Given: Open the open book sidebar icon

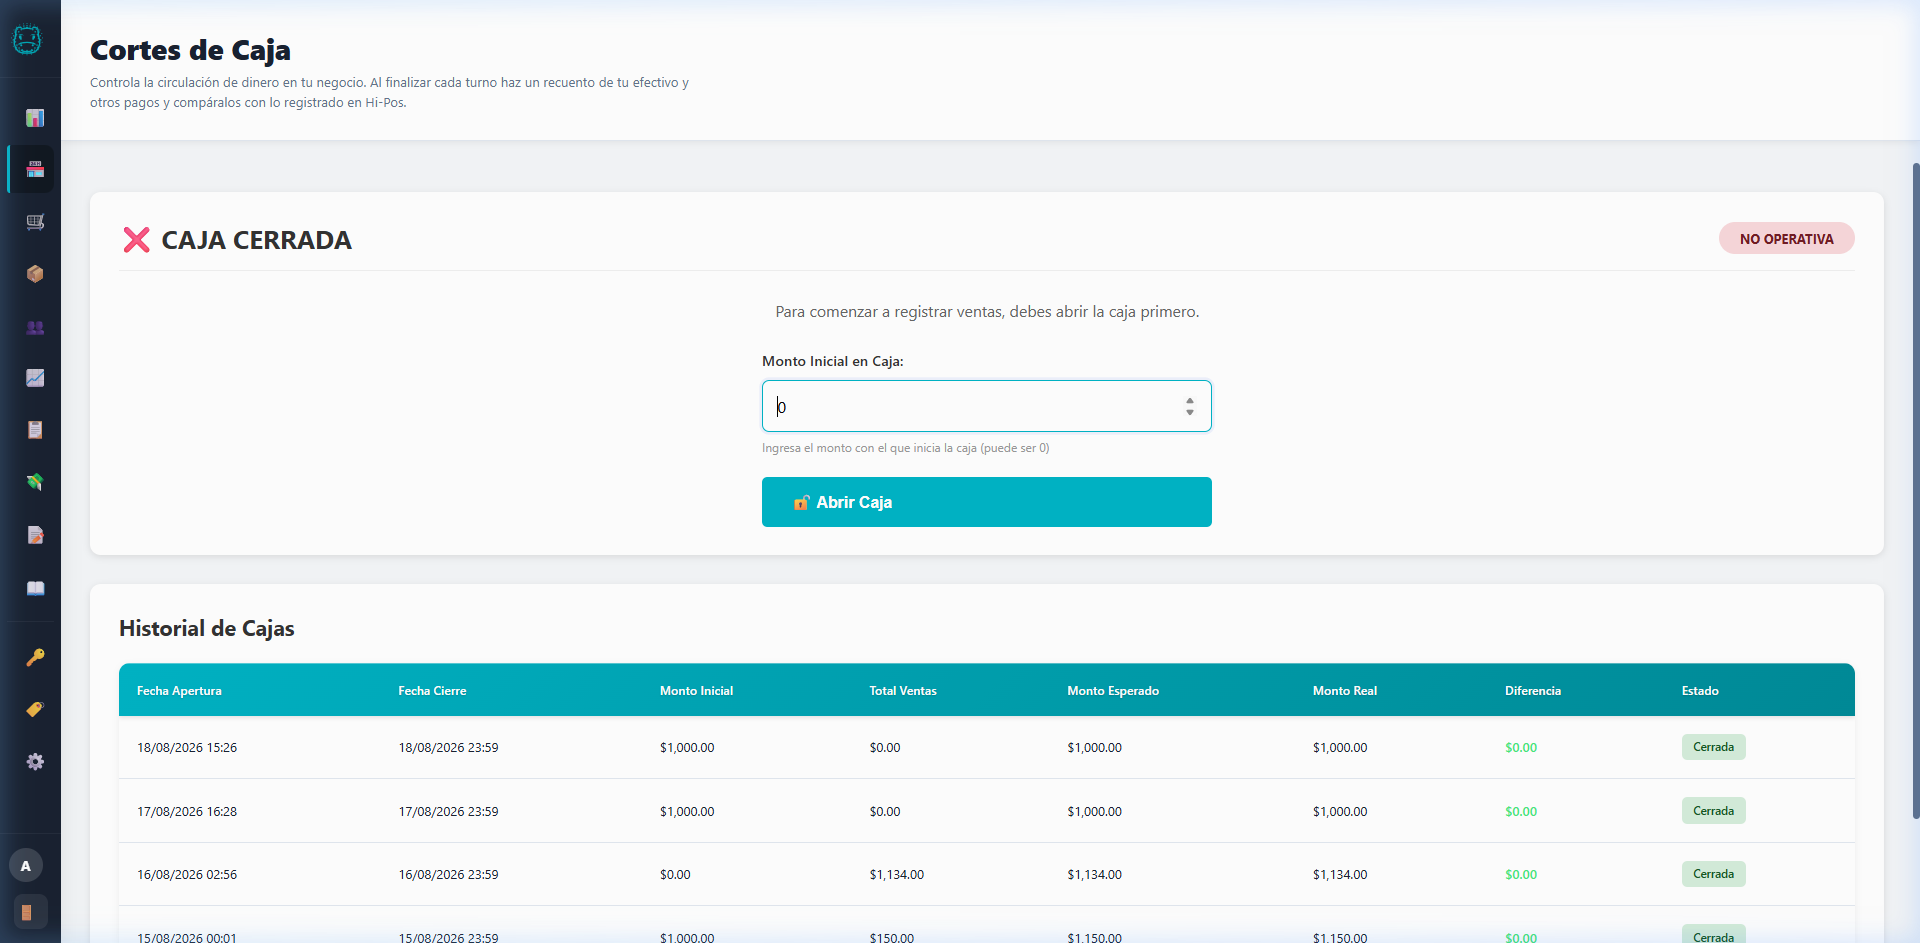Looking at the screenshot, I should (35, 588).
